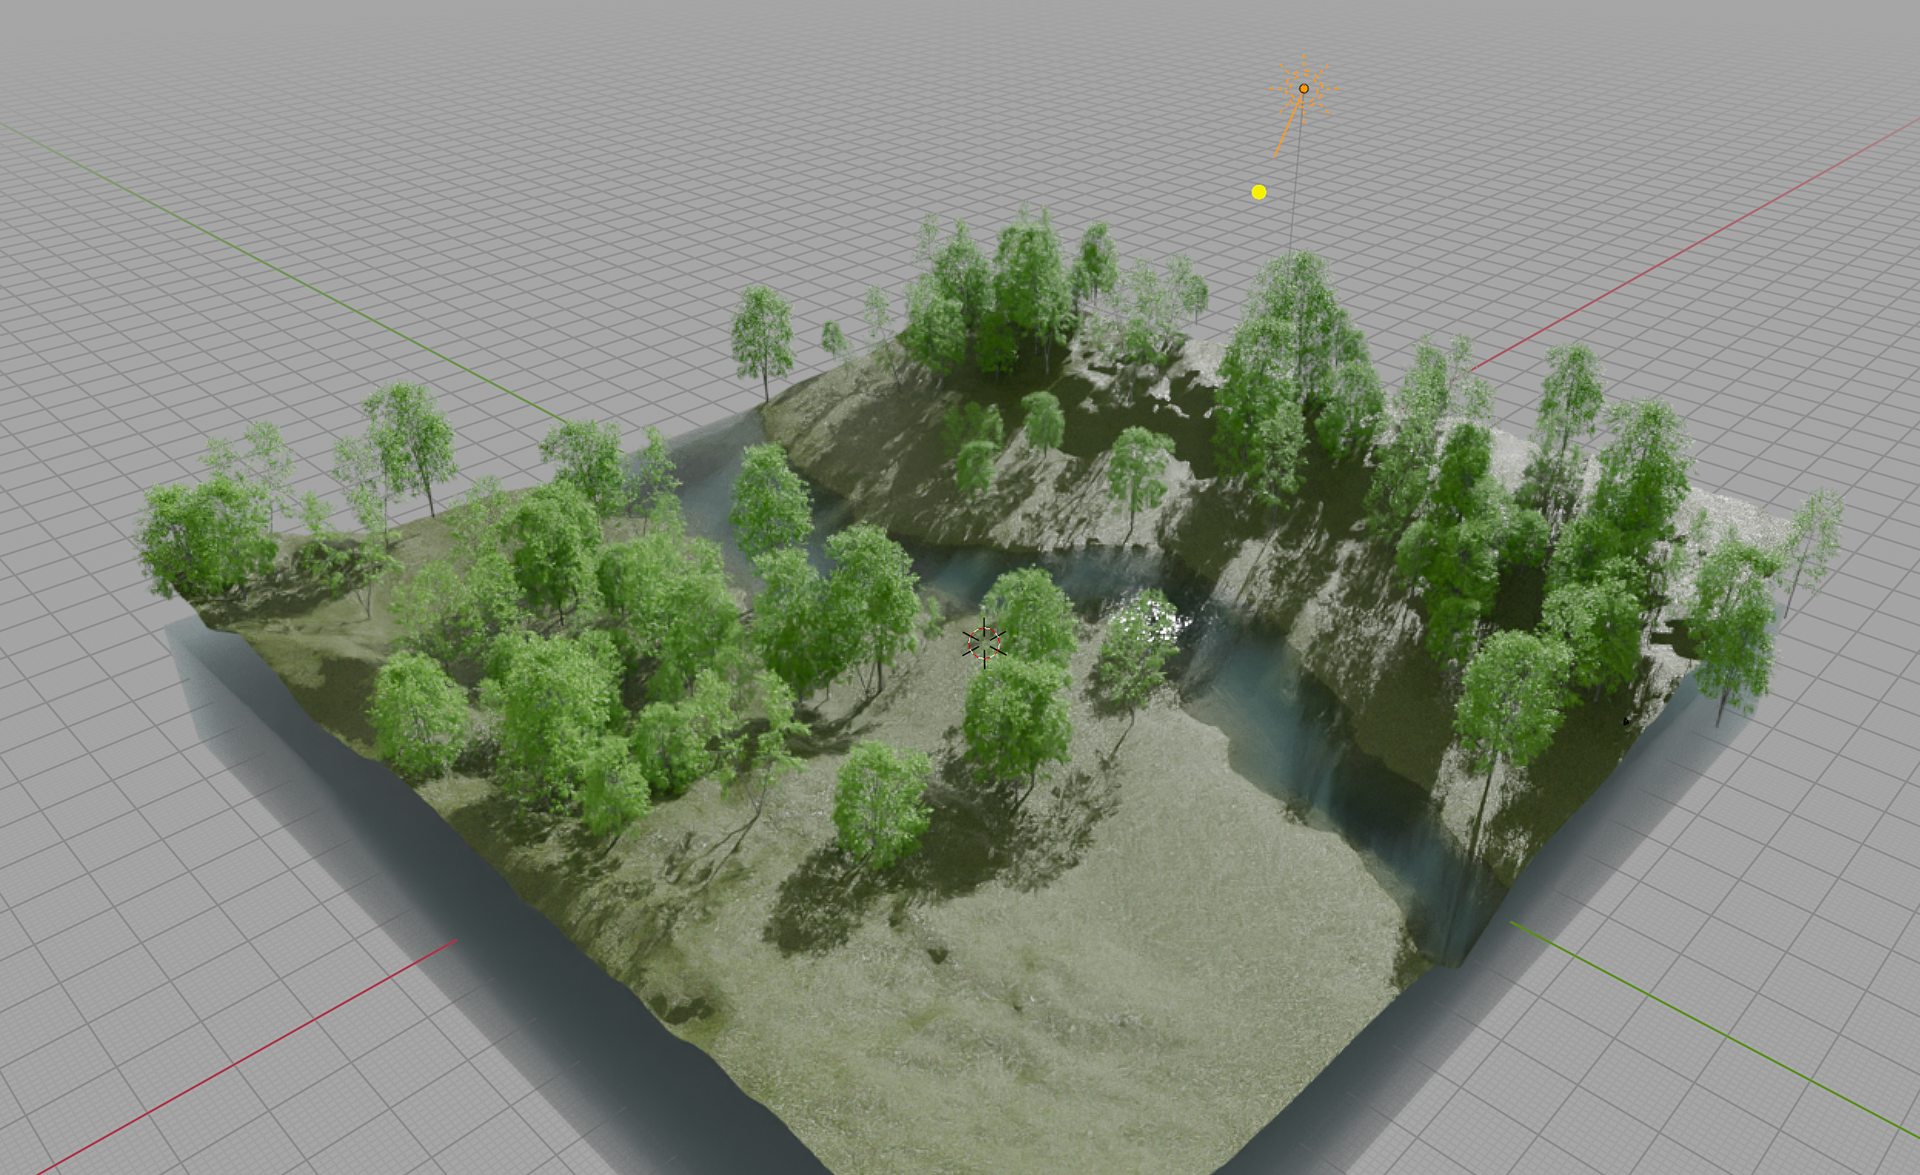Screen dimensions: 1920x1175
Task: Click the 3D cursor crosshair in the scene
Action: (x=984, y=642)
